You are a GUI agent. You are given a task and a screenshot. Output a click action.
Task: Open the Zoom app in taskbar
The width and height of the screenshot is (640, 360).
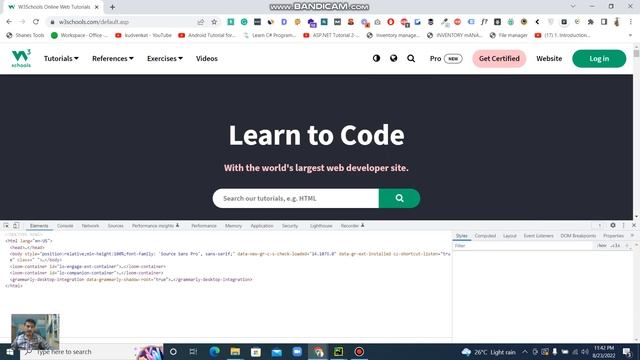(297, 352)
